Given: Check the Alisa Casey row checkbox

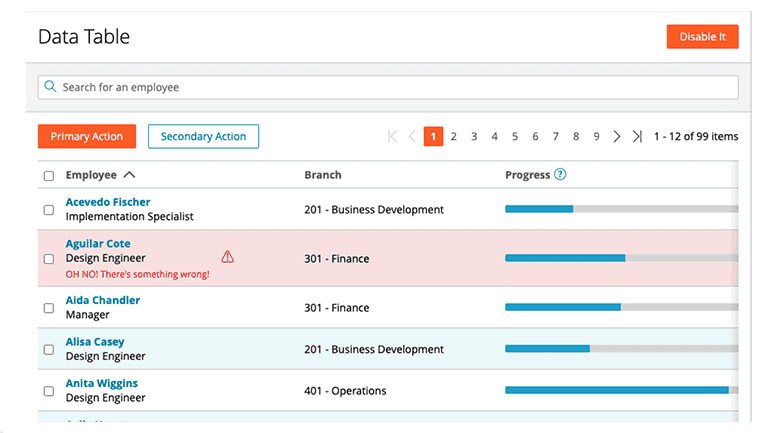Looking at the screenshot, I should (49, 350).
